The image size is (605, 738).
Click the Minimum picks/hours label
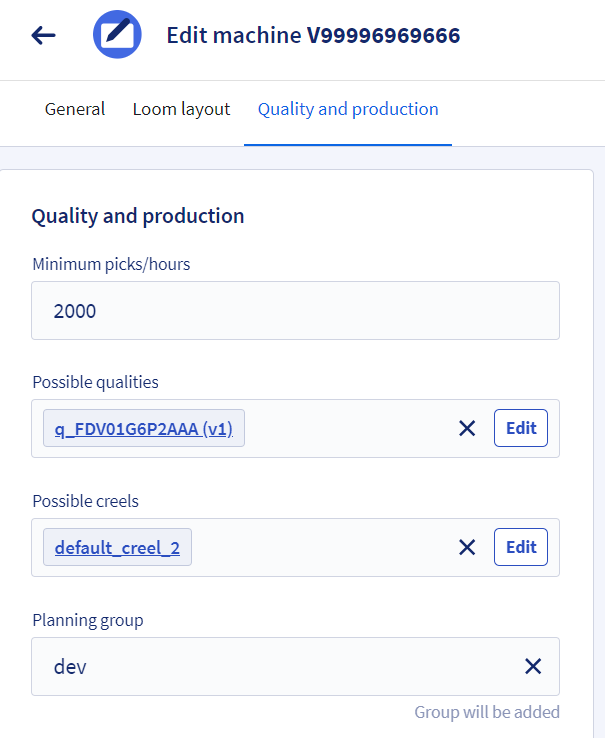111,265
